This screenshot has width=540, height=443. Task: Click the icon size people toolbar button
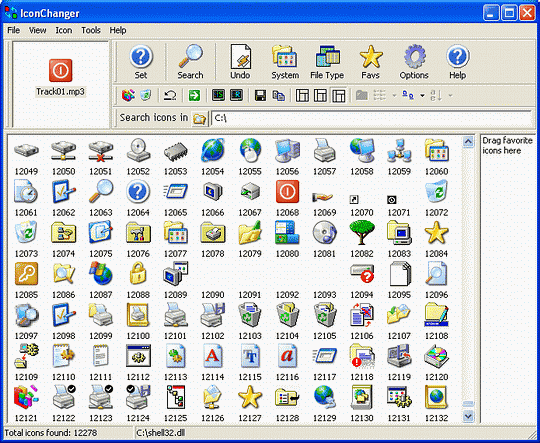408,95
